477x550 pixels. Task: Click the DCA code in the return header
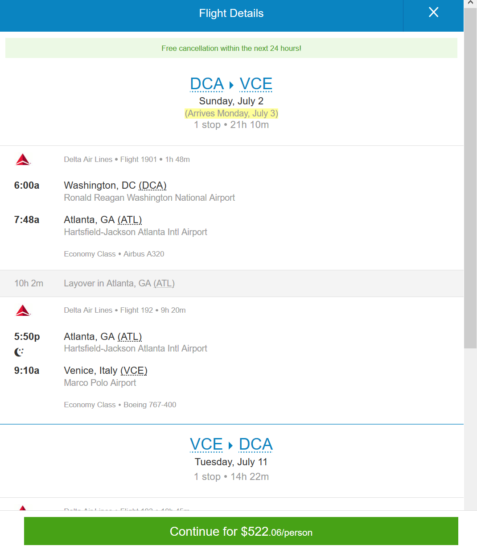(255, 444)
